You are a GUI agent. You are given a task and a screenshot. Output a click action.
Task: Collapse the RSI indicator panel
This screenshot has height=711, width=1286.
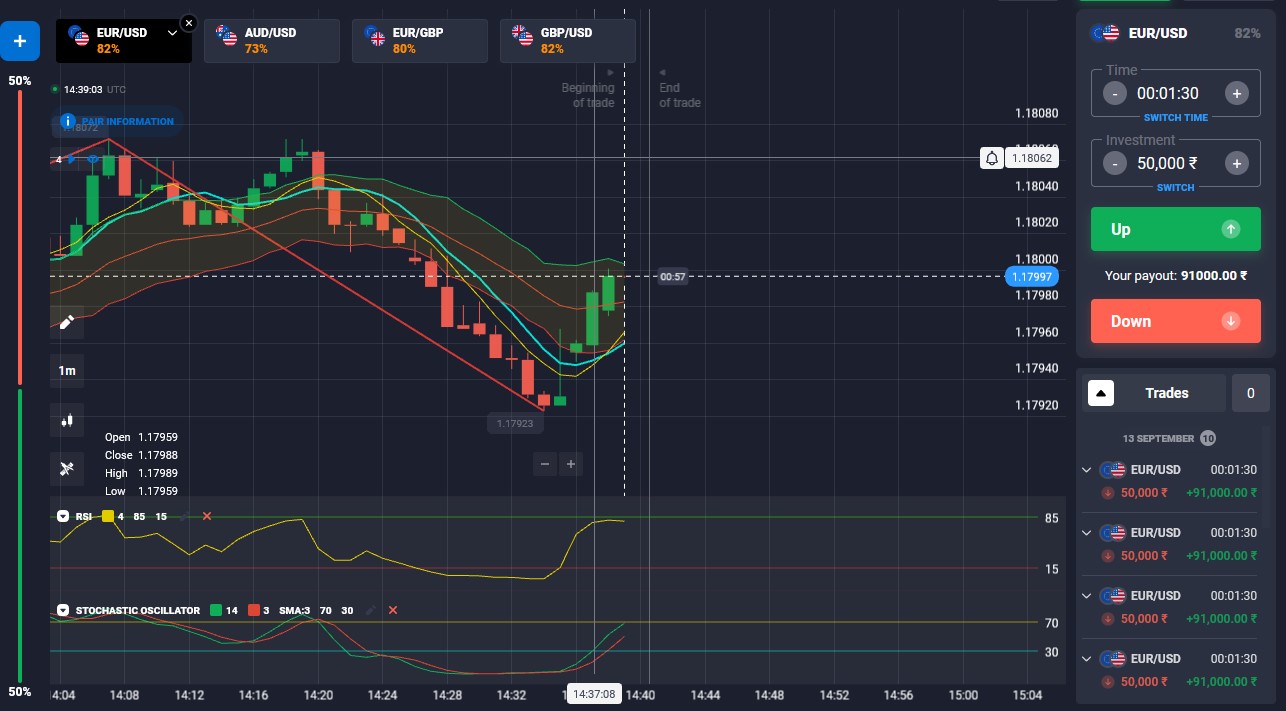(63, 516)
